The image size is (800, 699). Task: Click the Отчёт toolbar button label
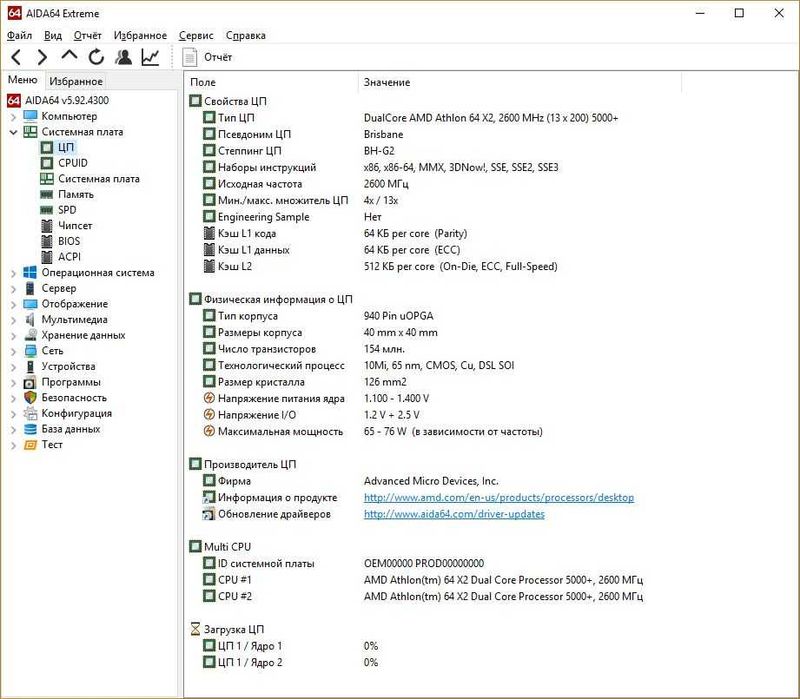218,57
